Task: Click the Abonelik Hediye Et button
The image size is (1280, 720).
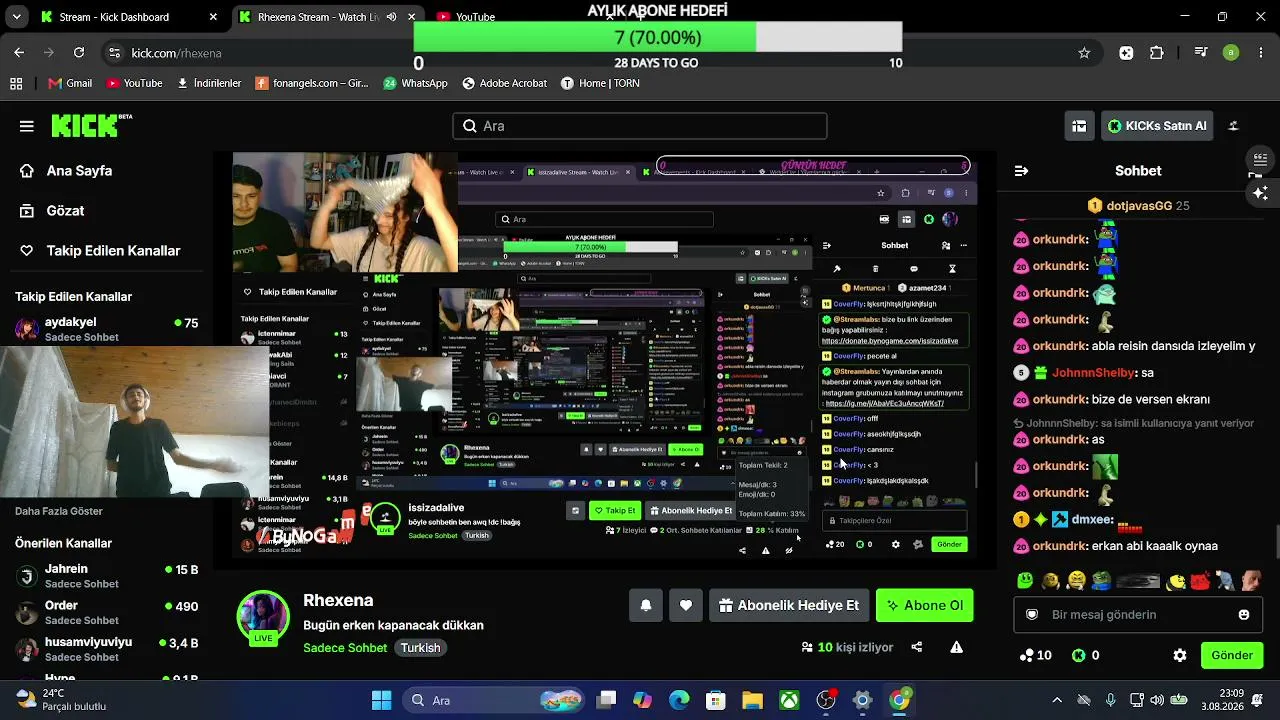Action: (790, 605)
